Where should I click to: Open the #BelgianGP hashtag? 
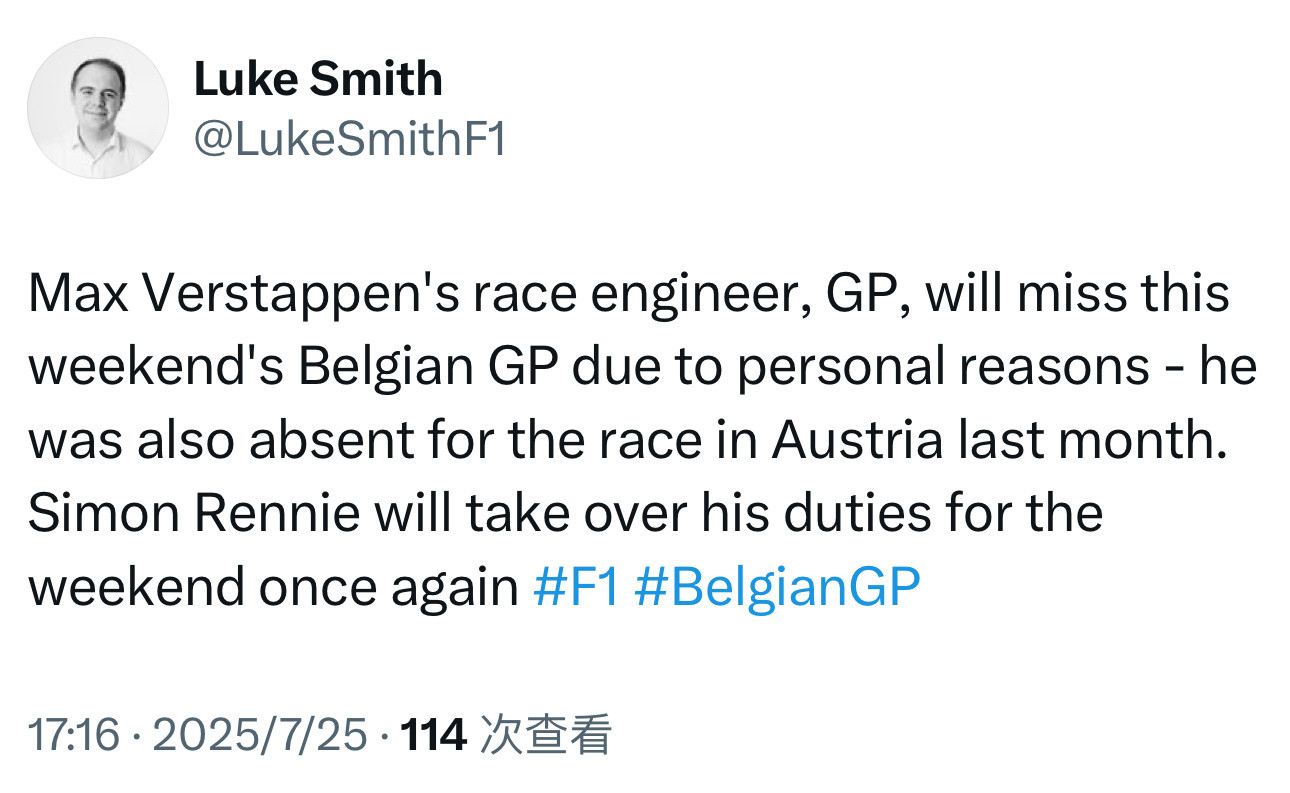coord(777,588)
